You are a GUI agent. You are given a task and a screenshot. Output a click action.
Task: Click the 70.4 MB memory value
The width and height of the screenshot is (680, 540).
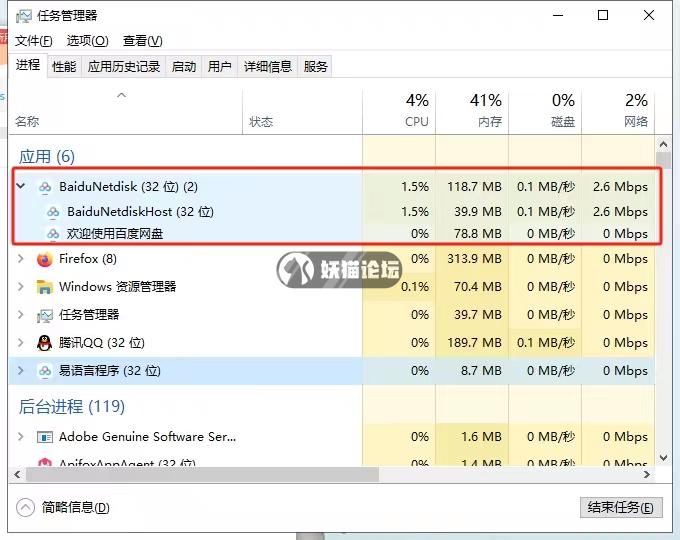477,287
